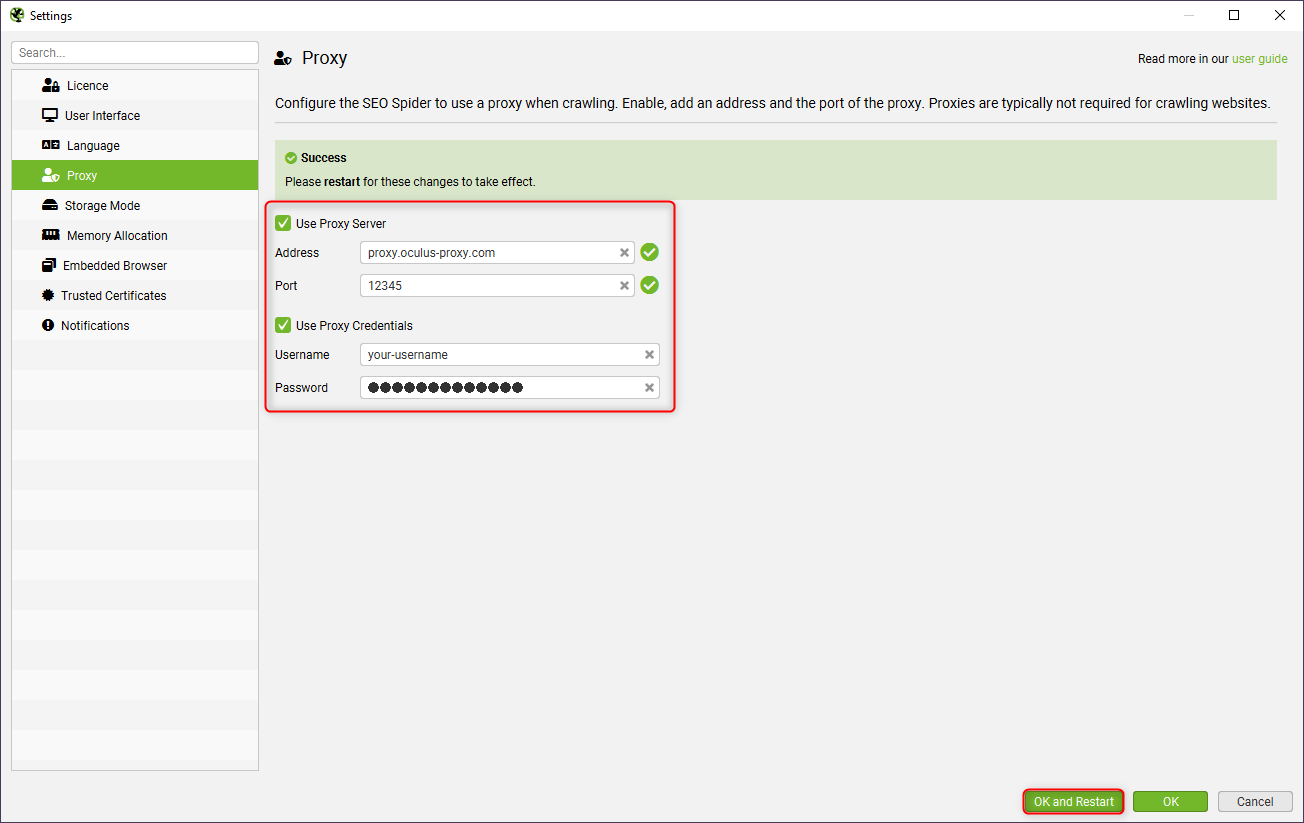This screenshot has width=1304, height=823.
Task: Clear the Port field with X
Action: (624, 286)
